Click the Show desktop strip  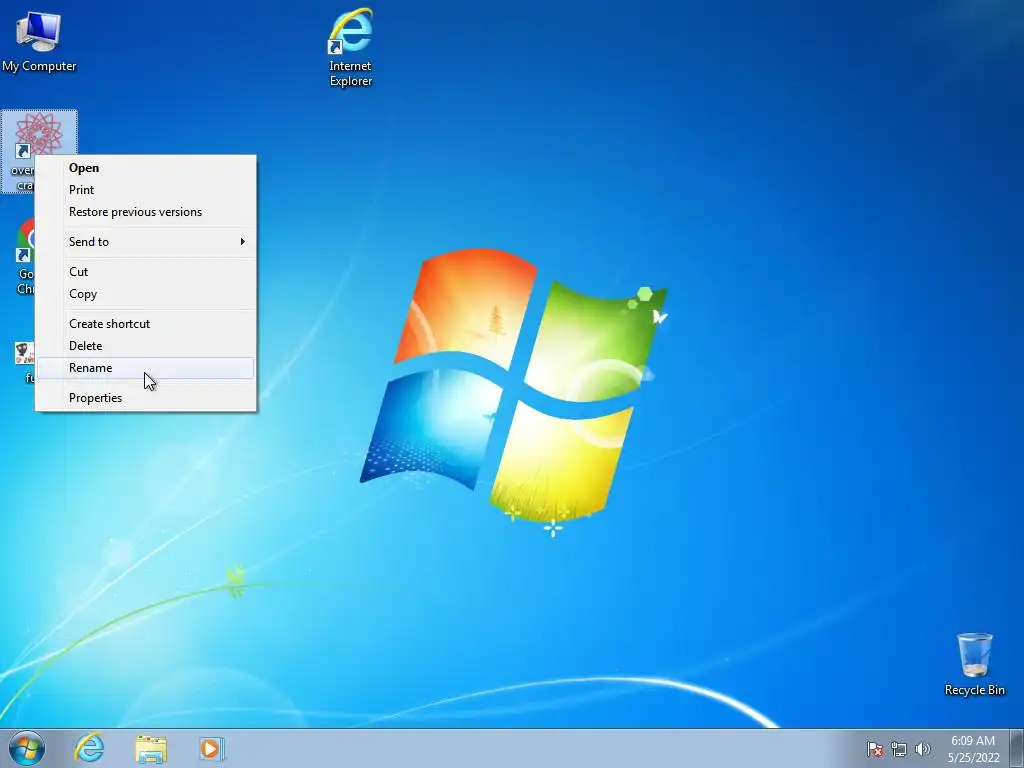click(1017, 748)
